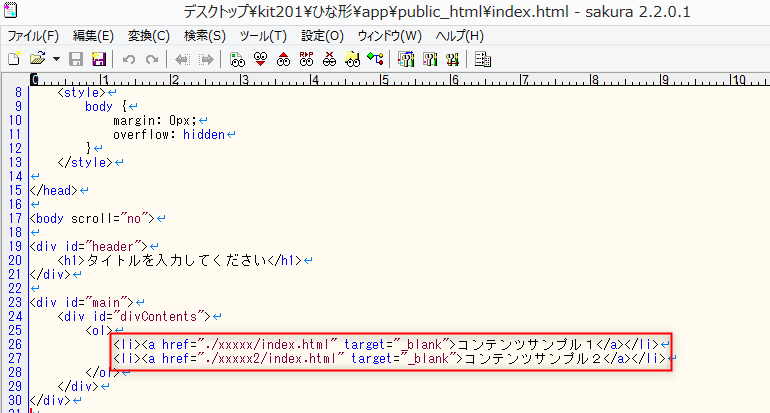The height and width of the screenshot is (413, 770).
Task: Click the closing </head> tag
Action: point(54,191)
